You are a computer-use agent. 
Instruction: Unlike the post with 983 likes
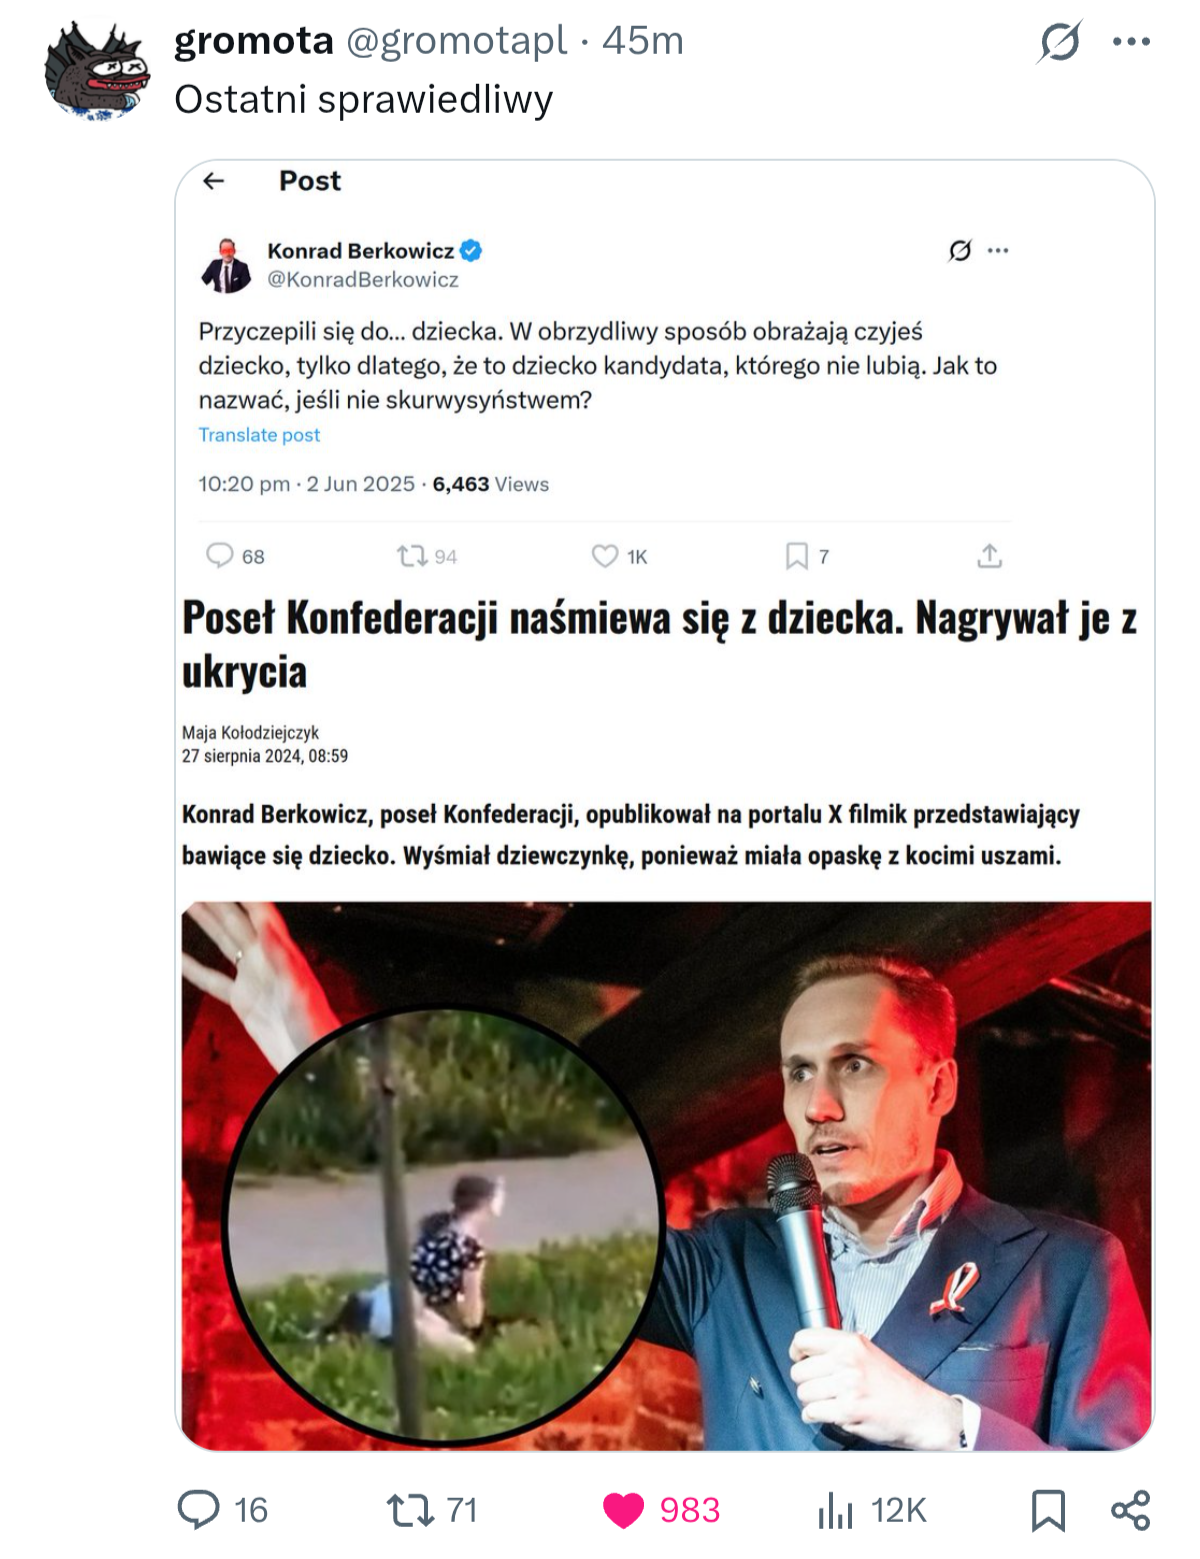[623, 1510]
